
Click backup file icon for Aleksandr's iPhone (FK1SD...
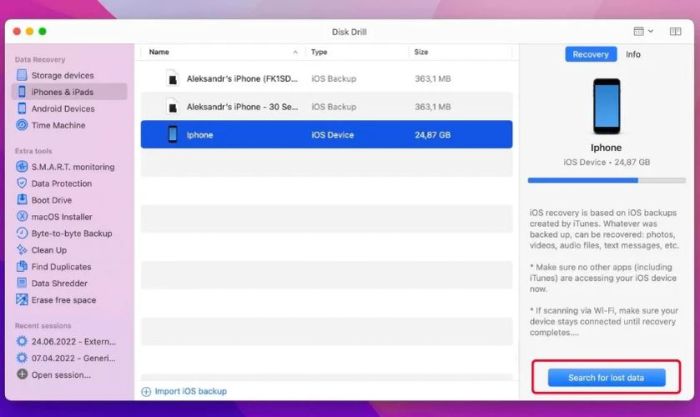[172, 79]
